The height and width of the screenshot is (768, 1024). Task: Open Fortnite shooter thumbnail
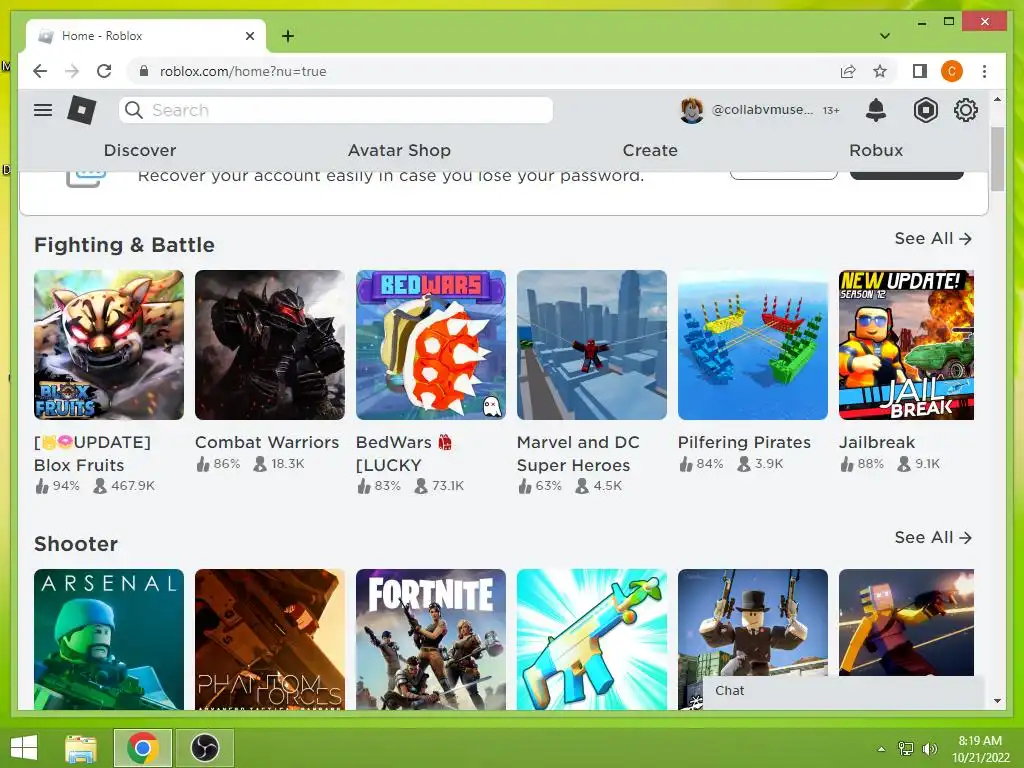tap(431, 639)
